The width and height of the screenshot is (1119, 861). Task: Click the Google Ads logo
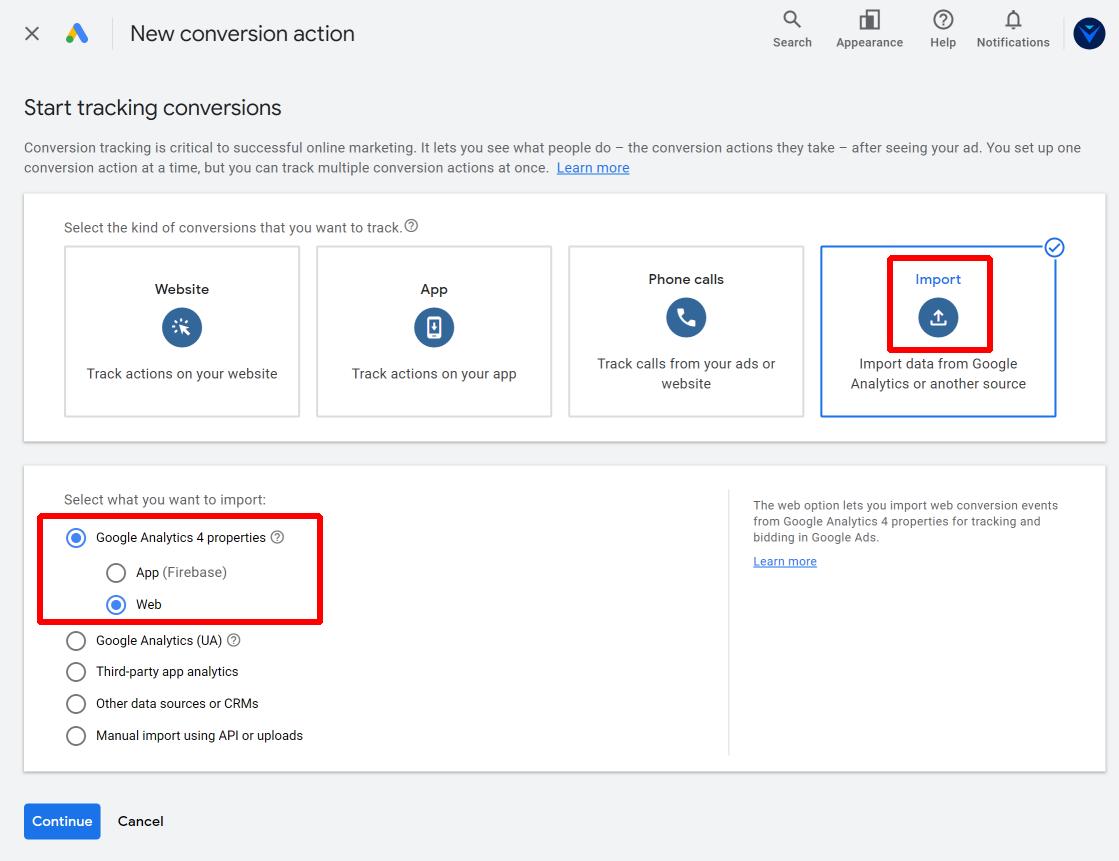click(x=77, y=34)
